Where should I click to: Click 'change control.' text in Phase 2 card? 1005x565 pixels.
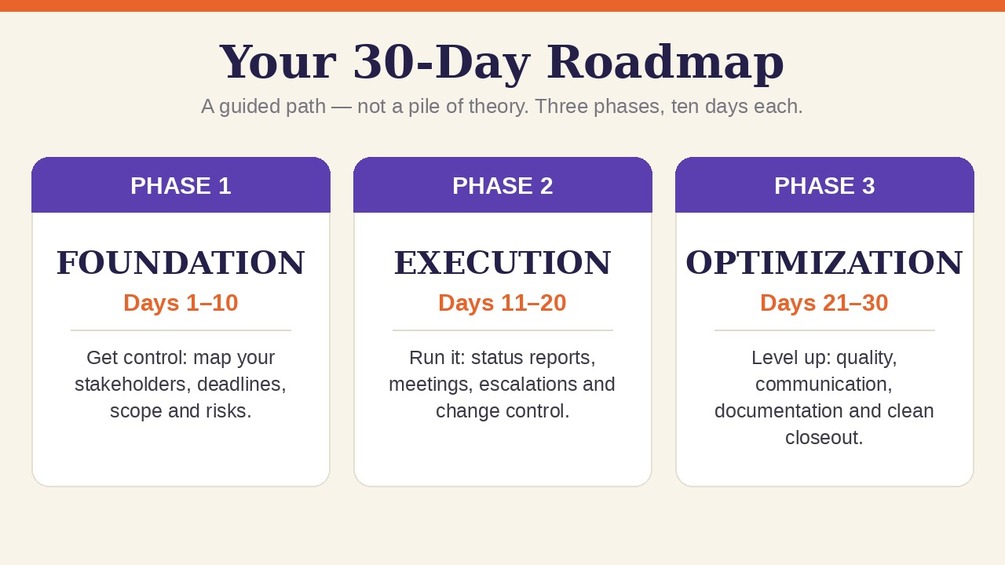point(502,411)
